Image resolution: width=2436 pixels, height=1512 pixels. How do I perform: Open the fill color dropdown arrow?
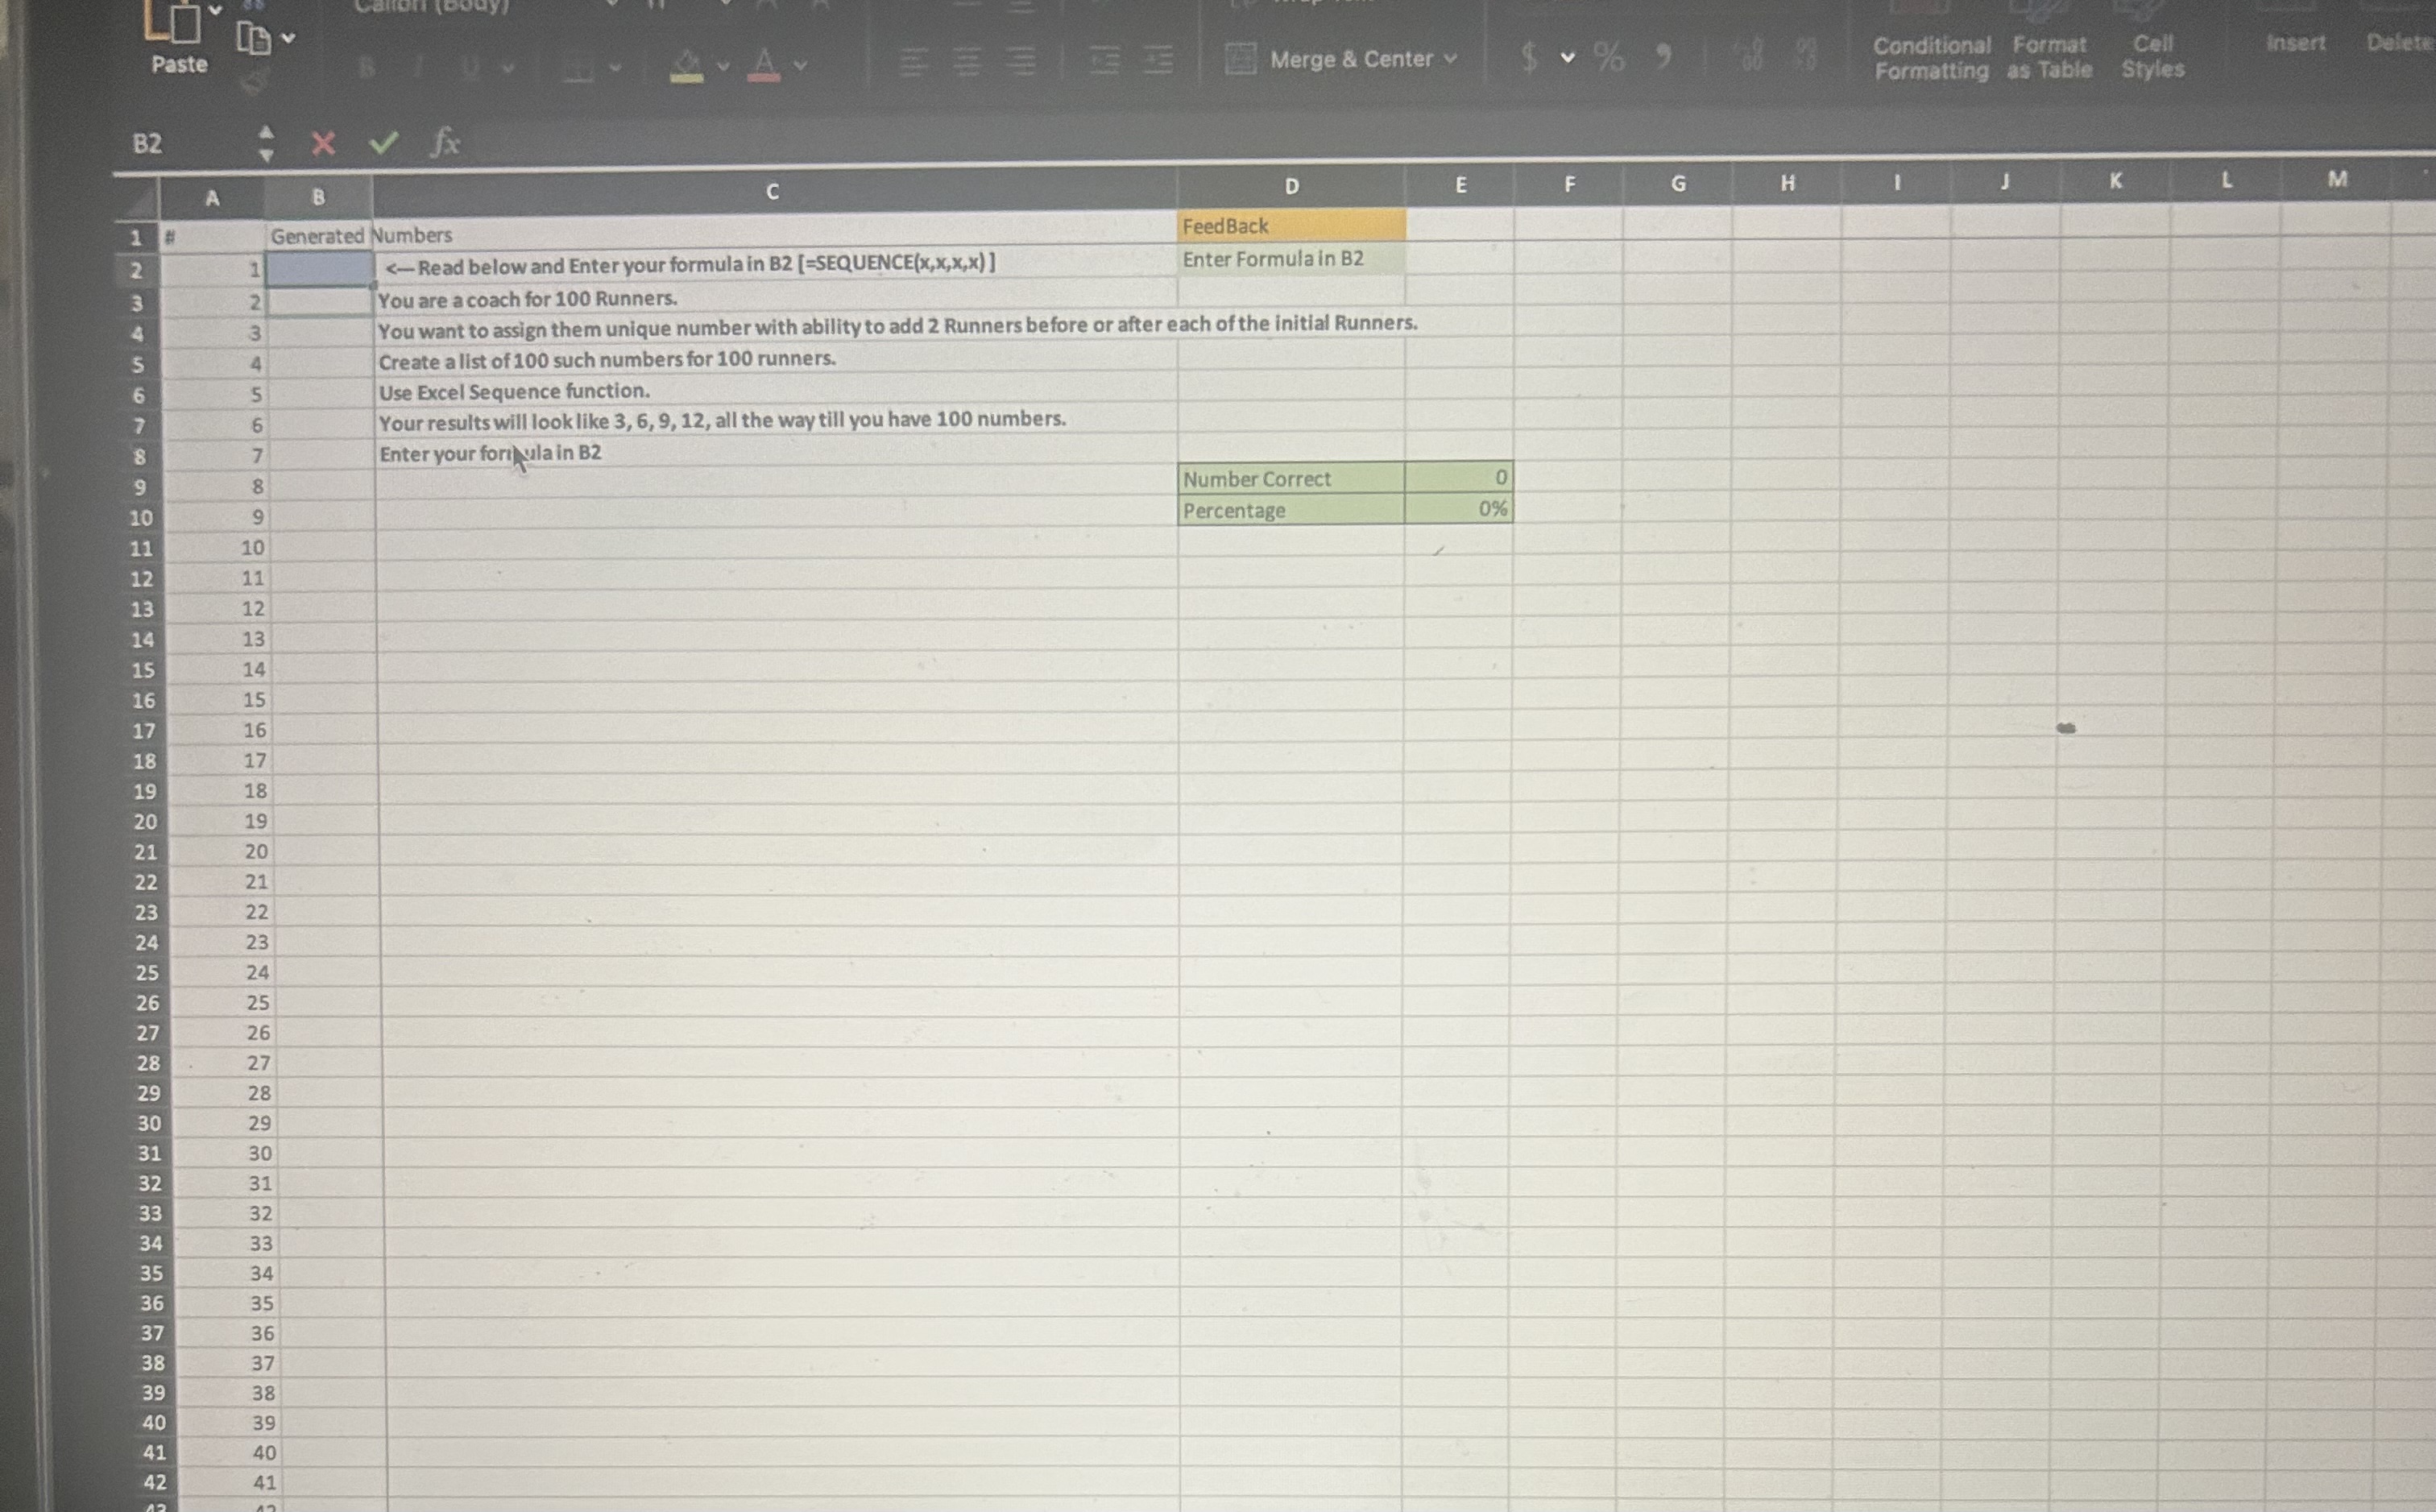722,67
